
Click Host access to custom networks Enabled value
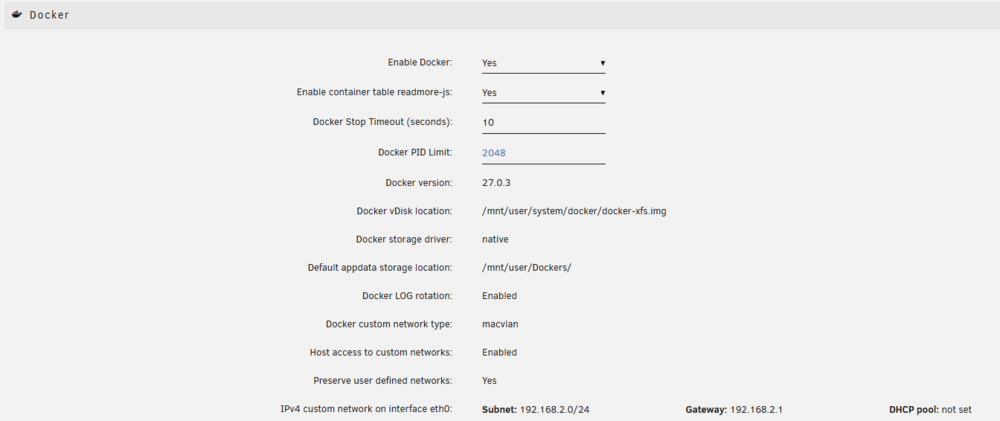coord(499,352)
